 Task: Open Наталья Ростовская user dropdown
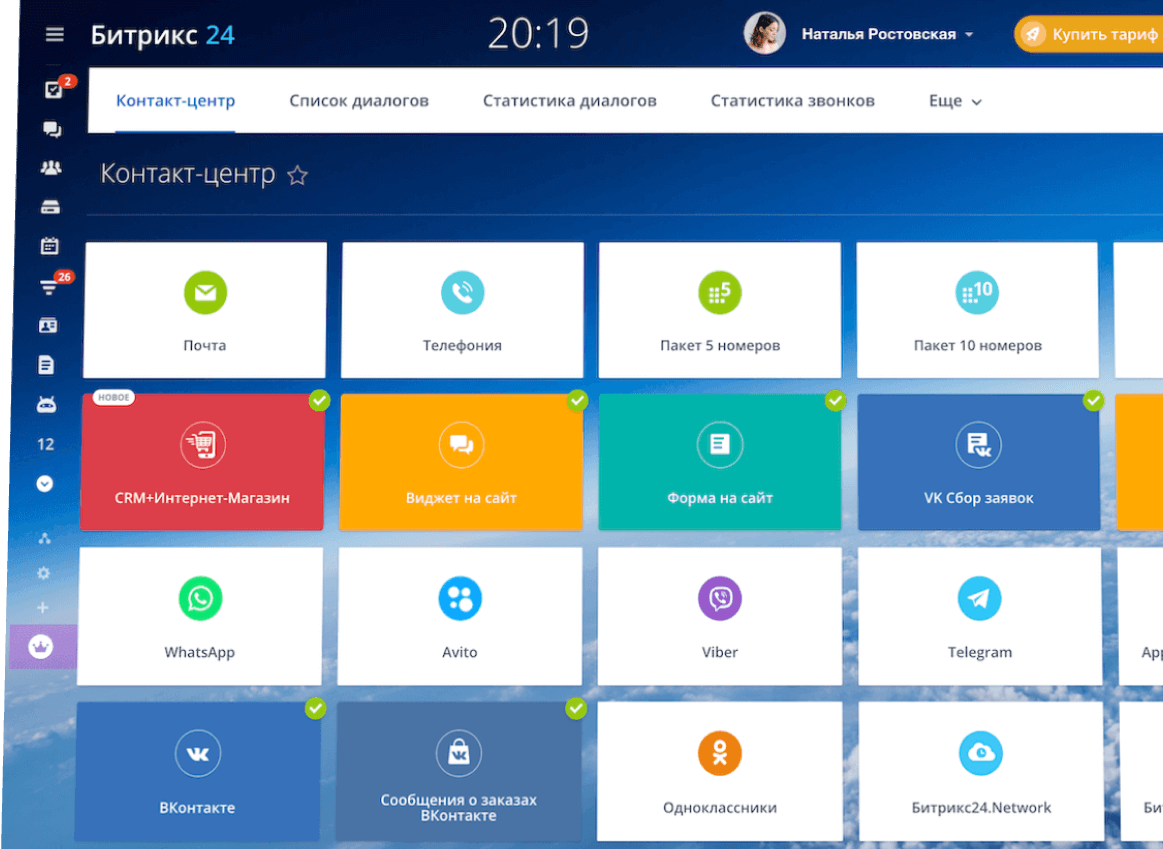click(x=888, y=34)
